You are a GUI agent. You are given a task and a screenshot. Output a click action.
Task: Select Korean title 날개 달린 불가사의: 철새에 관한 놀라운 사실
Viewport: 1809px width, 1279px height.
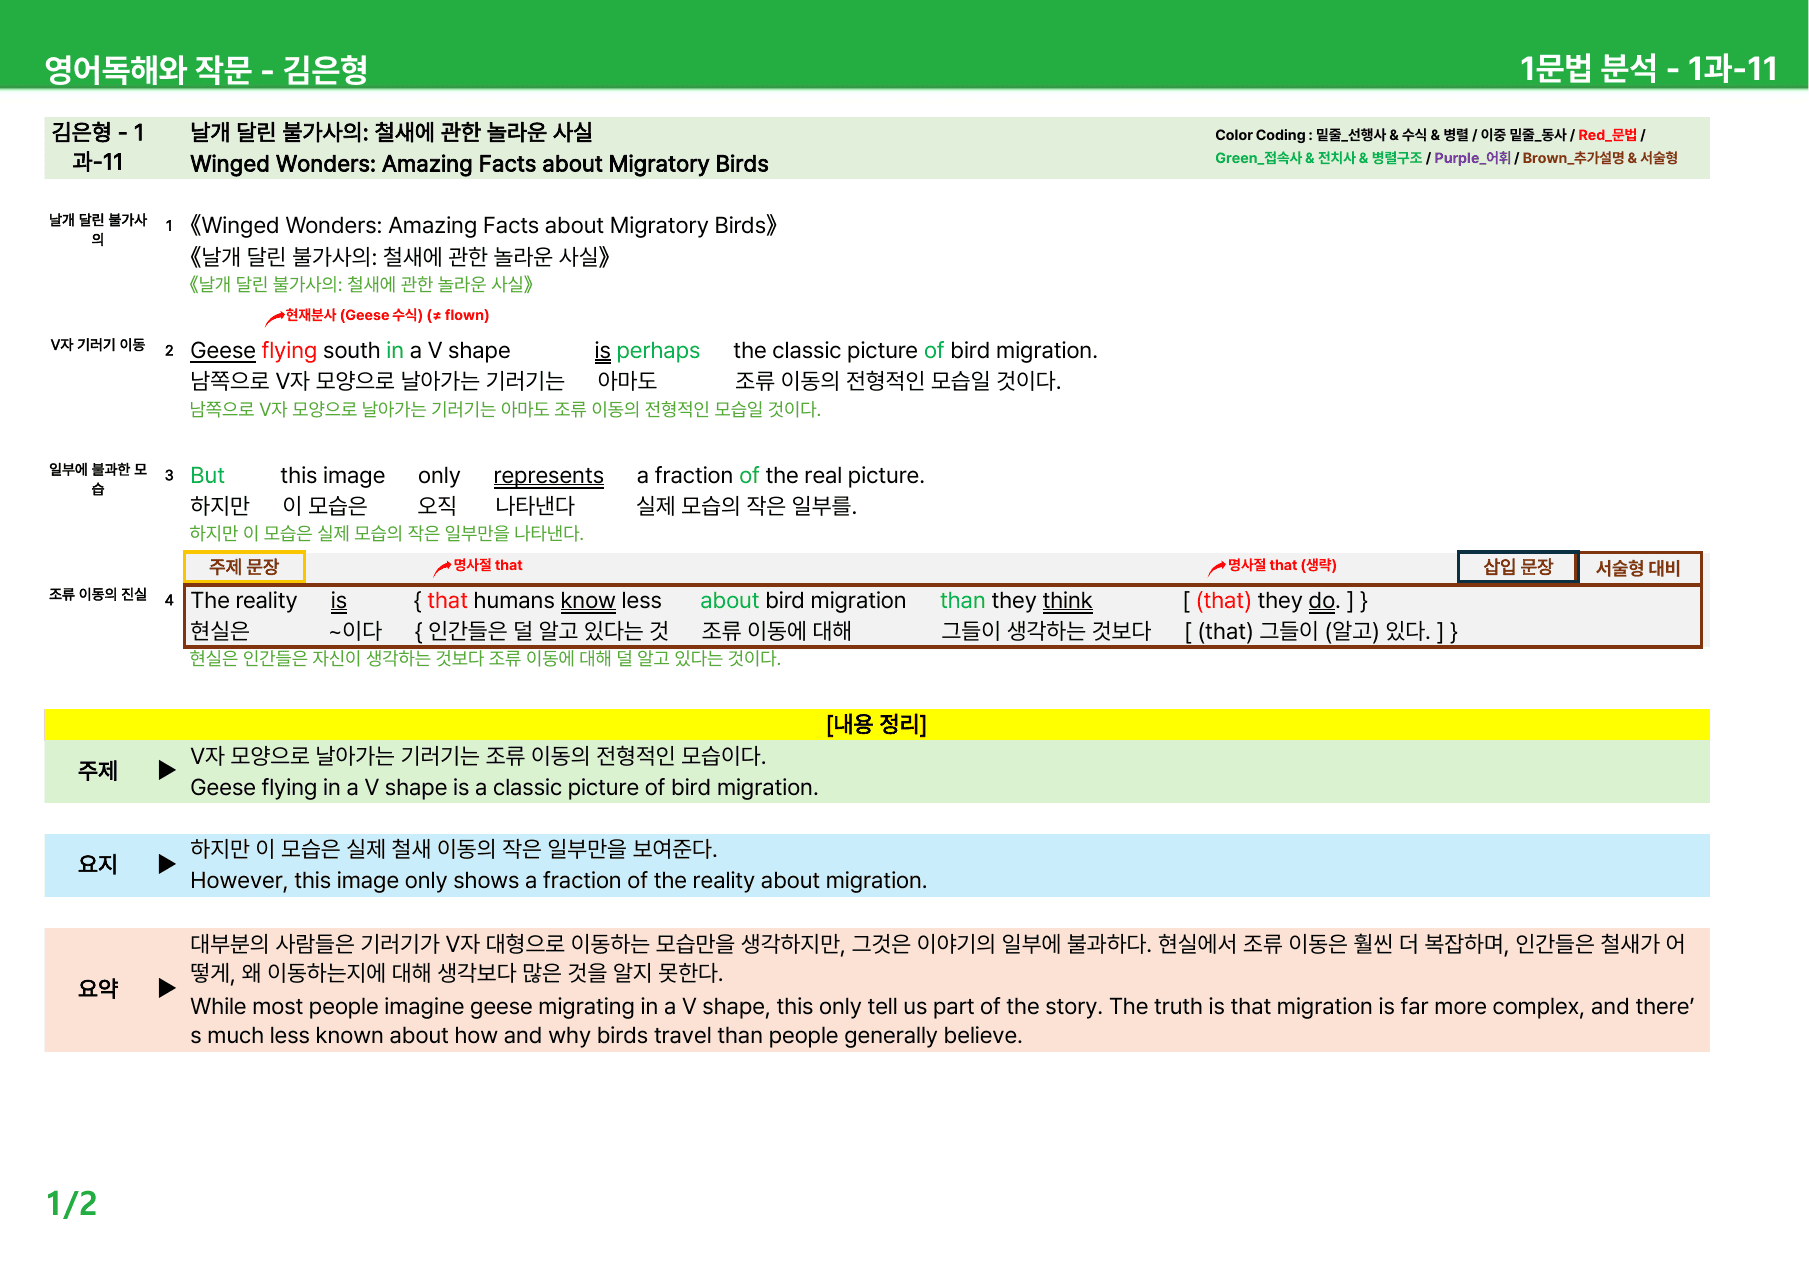point(391,132)
